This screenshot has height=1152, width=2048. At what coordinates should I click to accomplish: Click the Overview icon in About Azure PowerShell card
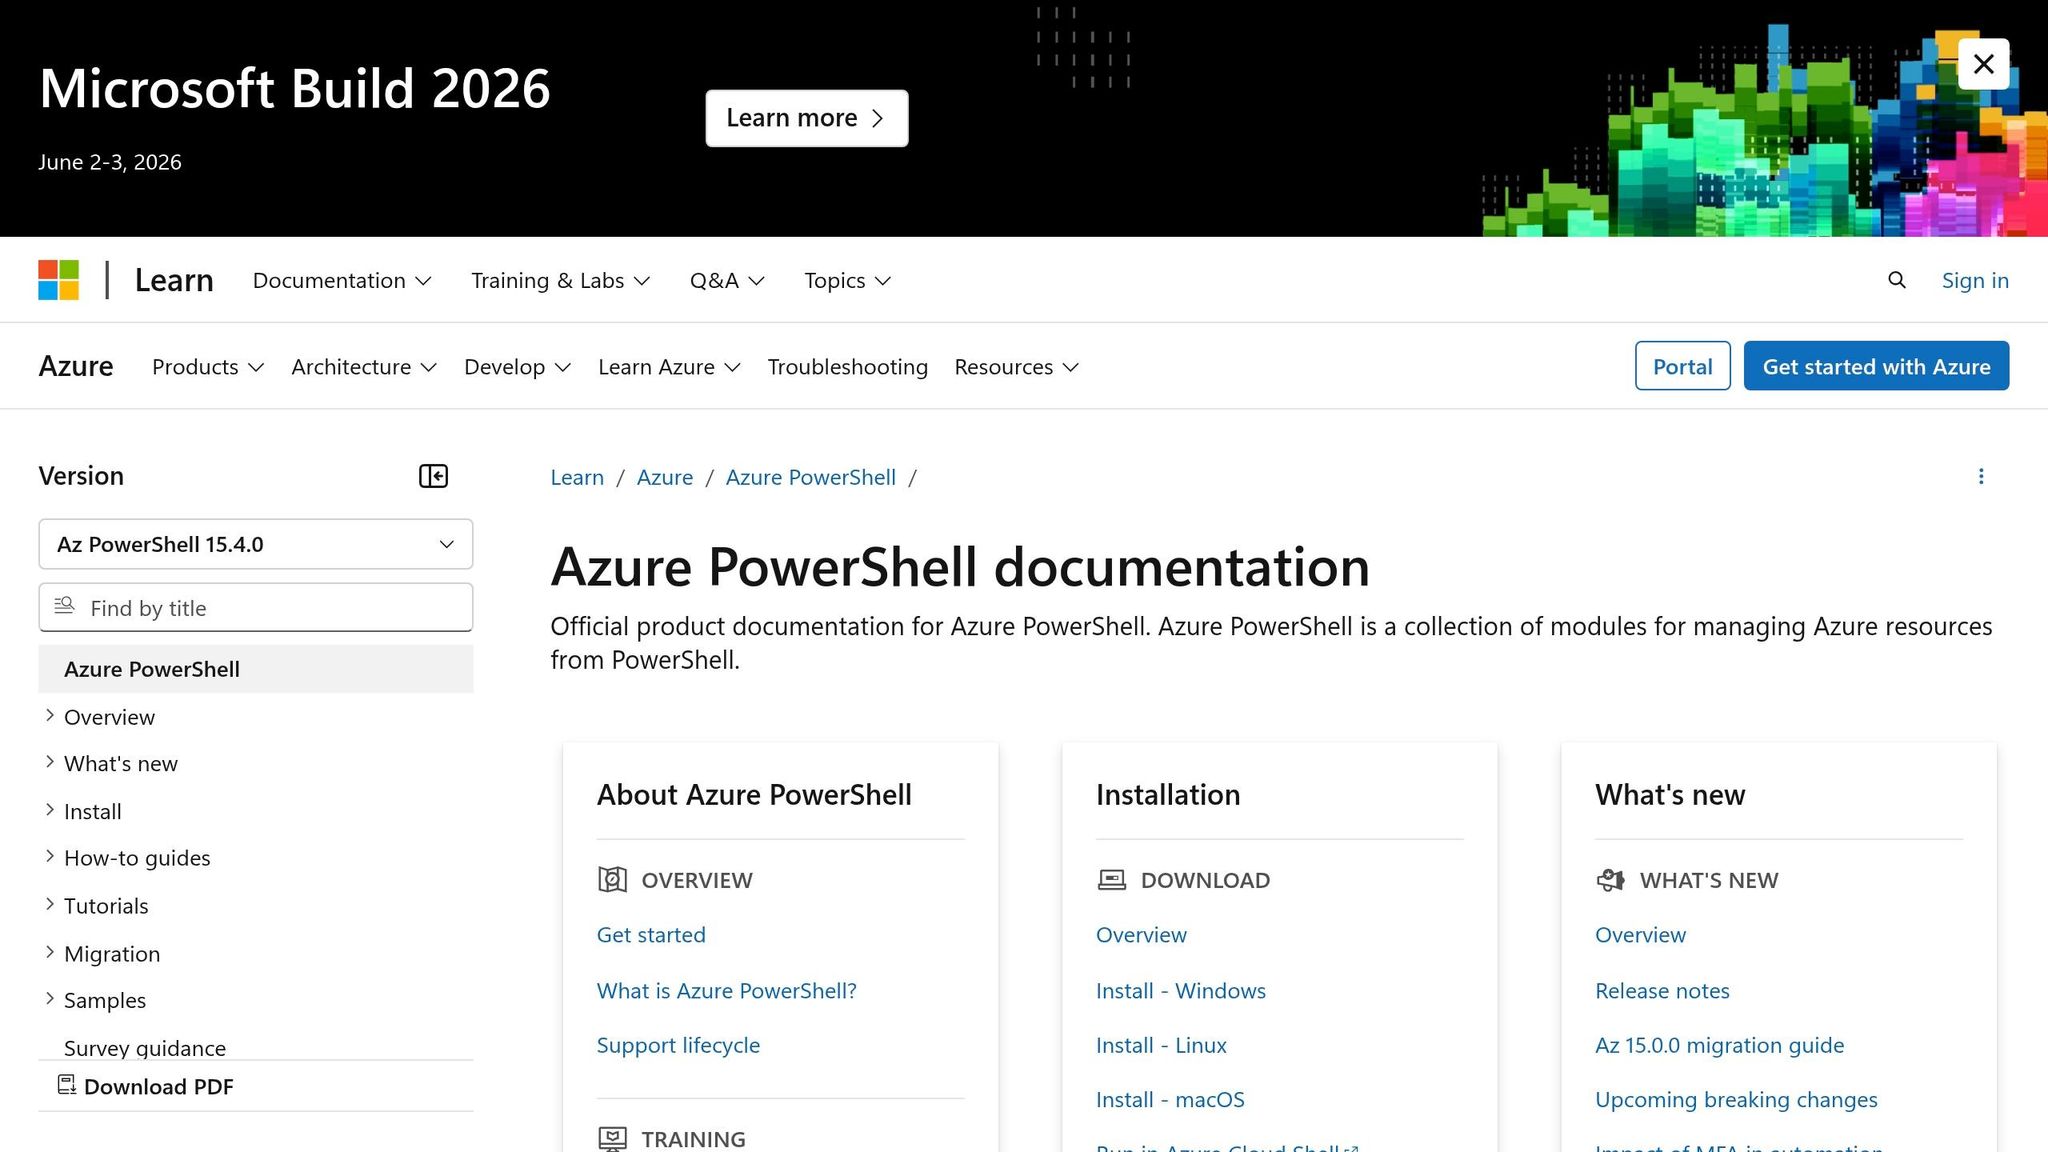[611, 880]
